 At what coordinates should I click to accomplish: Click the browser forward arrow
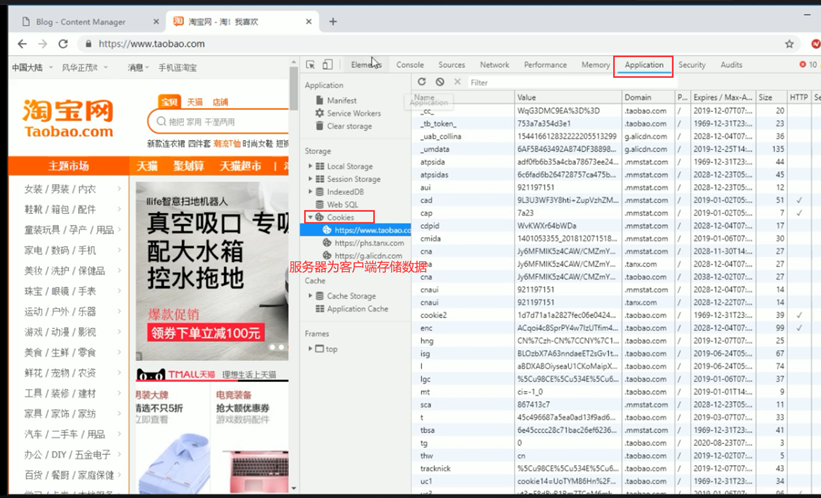(42, 44)
